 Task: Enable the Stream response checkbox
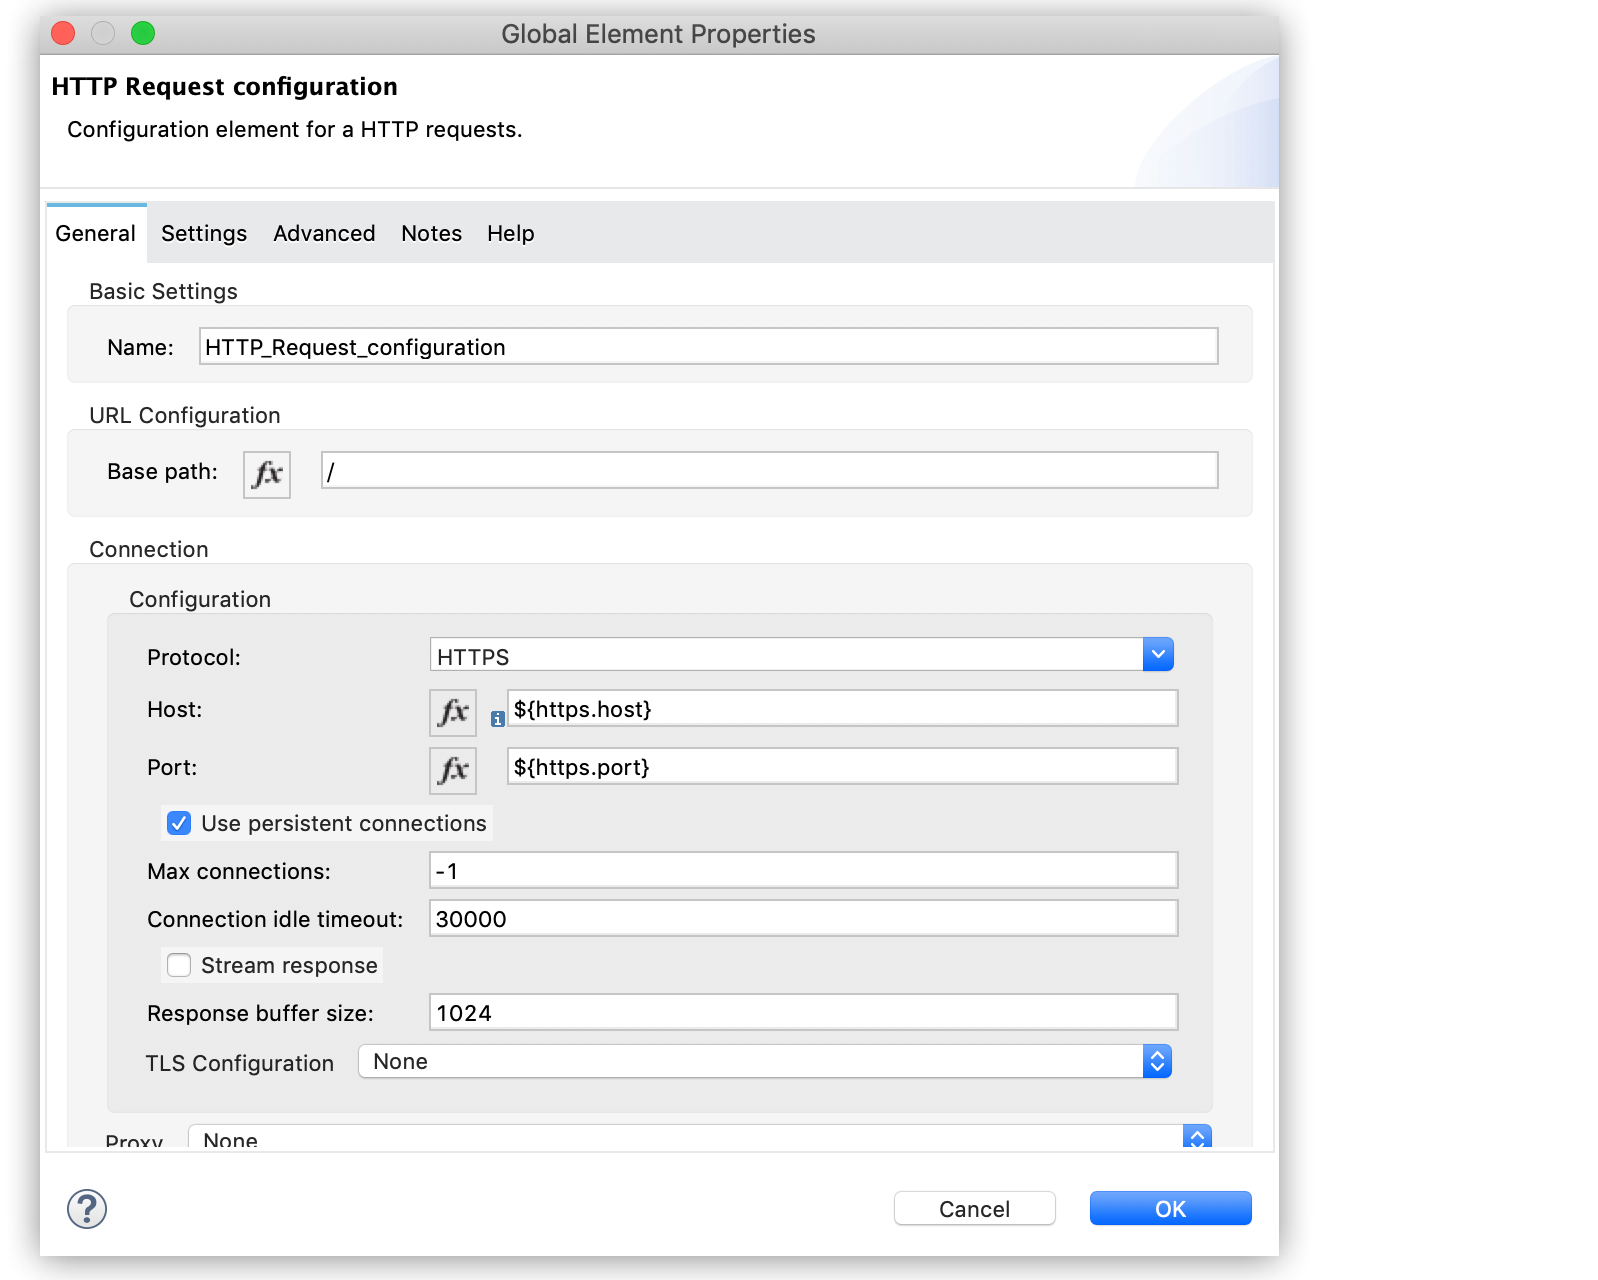[179, 965]
